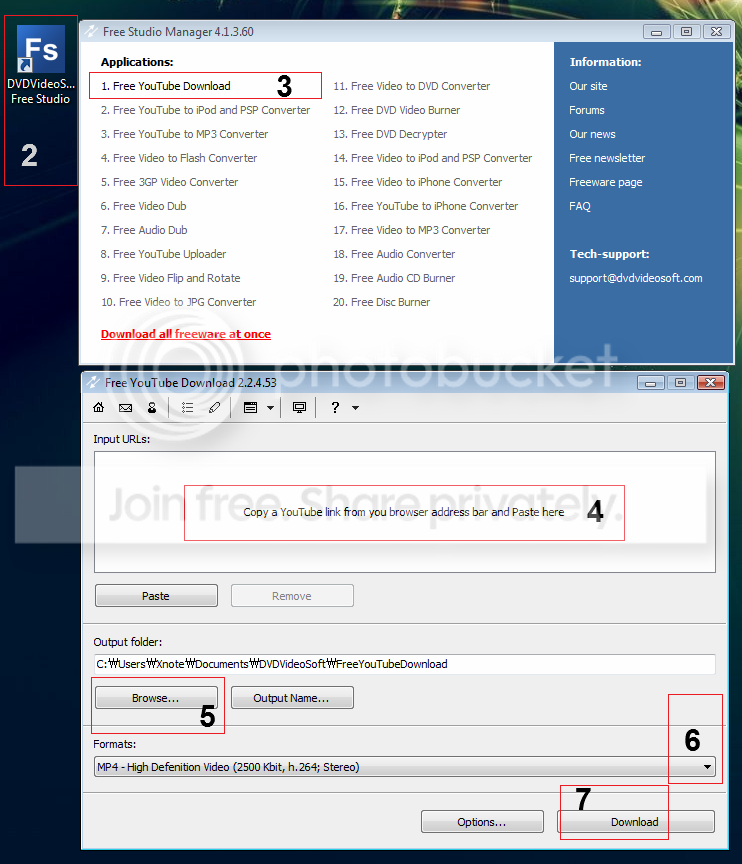Image resolution: width=742 pixels, height=864 pixels.
Task: Launch 7. Free Audio Dub
Action: (x=144, y=230)
